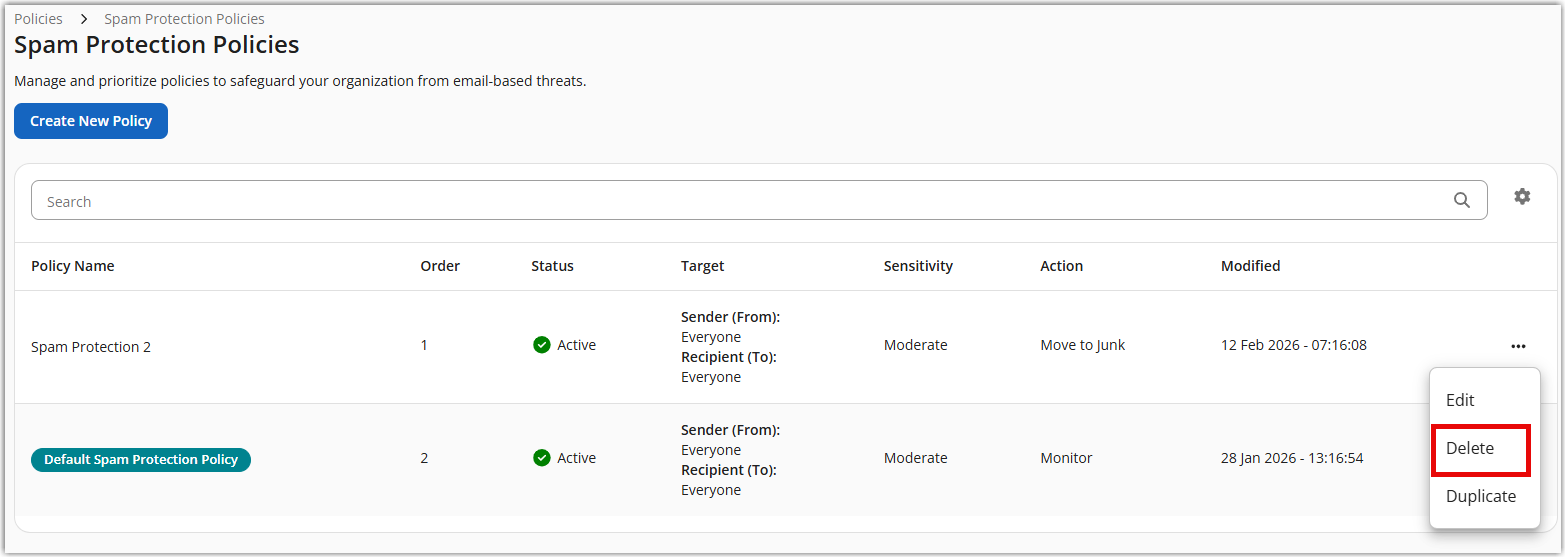The height and width of the screenshot is (558, 1566).
Task: Open the Spam Protection 2 policy row
Action: [91, 347]
